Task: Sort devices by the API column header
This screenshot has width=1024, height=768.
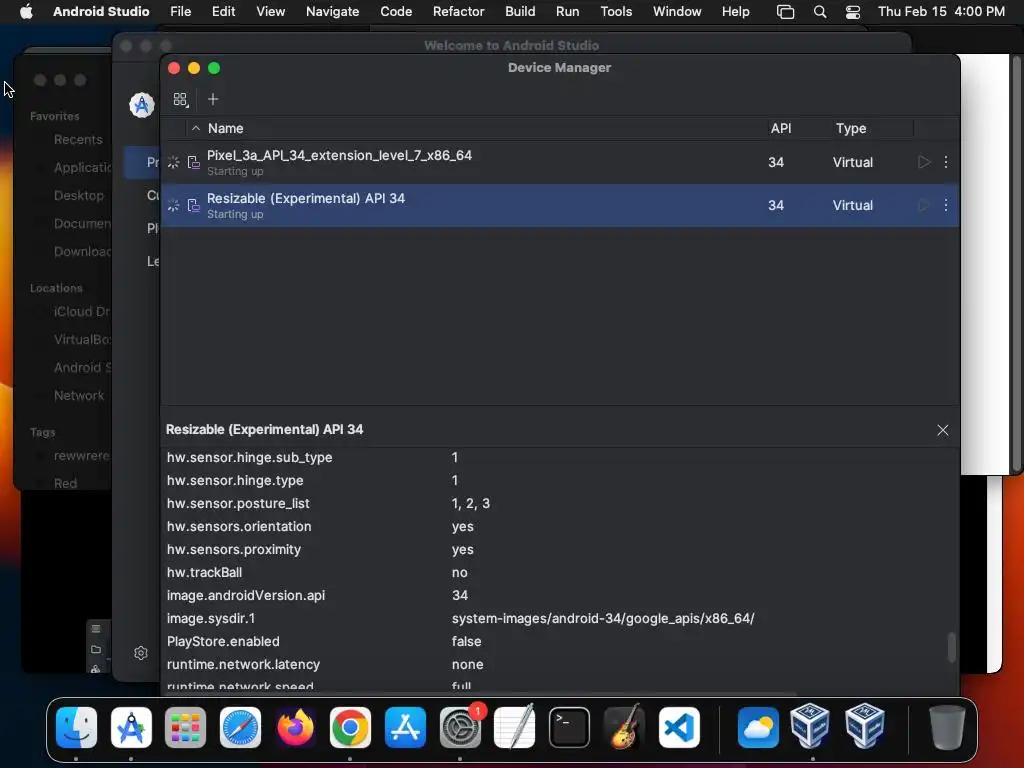Action: click(780, 129)
